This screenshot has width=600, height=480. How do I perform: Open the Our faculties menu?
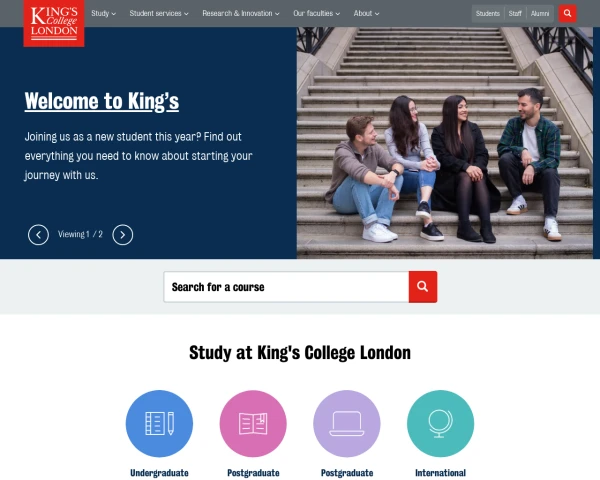coord(316,13)
